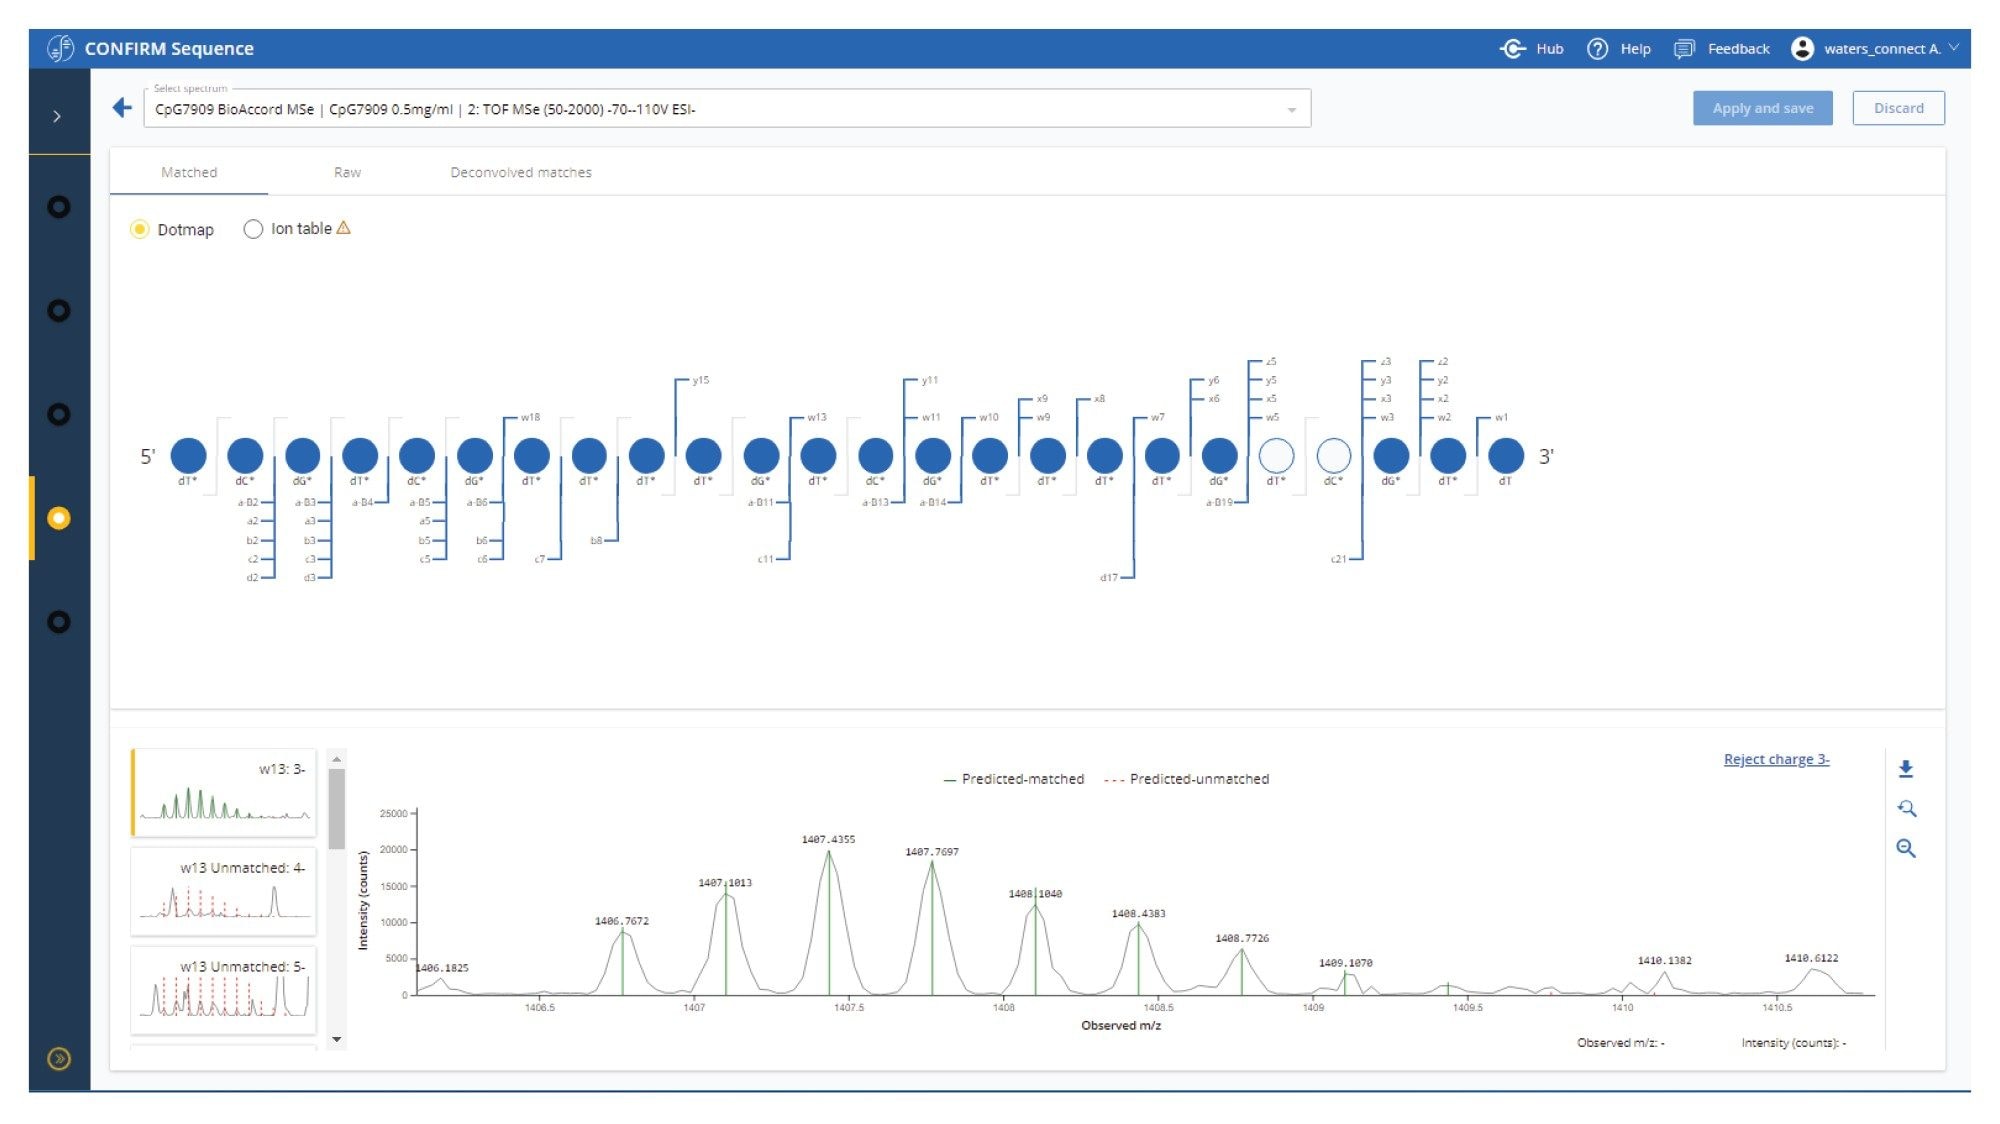Viewport: 2000px width, 1124px height.
Task: Select the Ion table radio button
Action: [x=253, y=229]
